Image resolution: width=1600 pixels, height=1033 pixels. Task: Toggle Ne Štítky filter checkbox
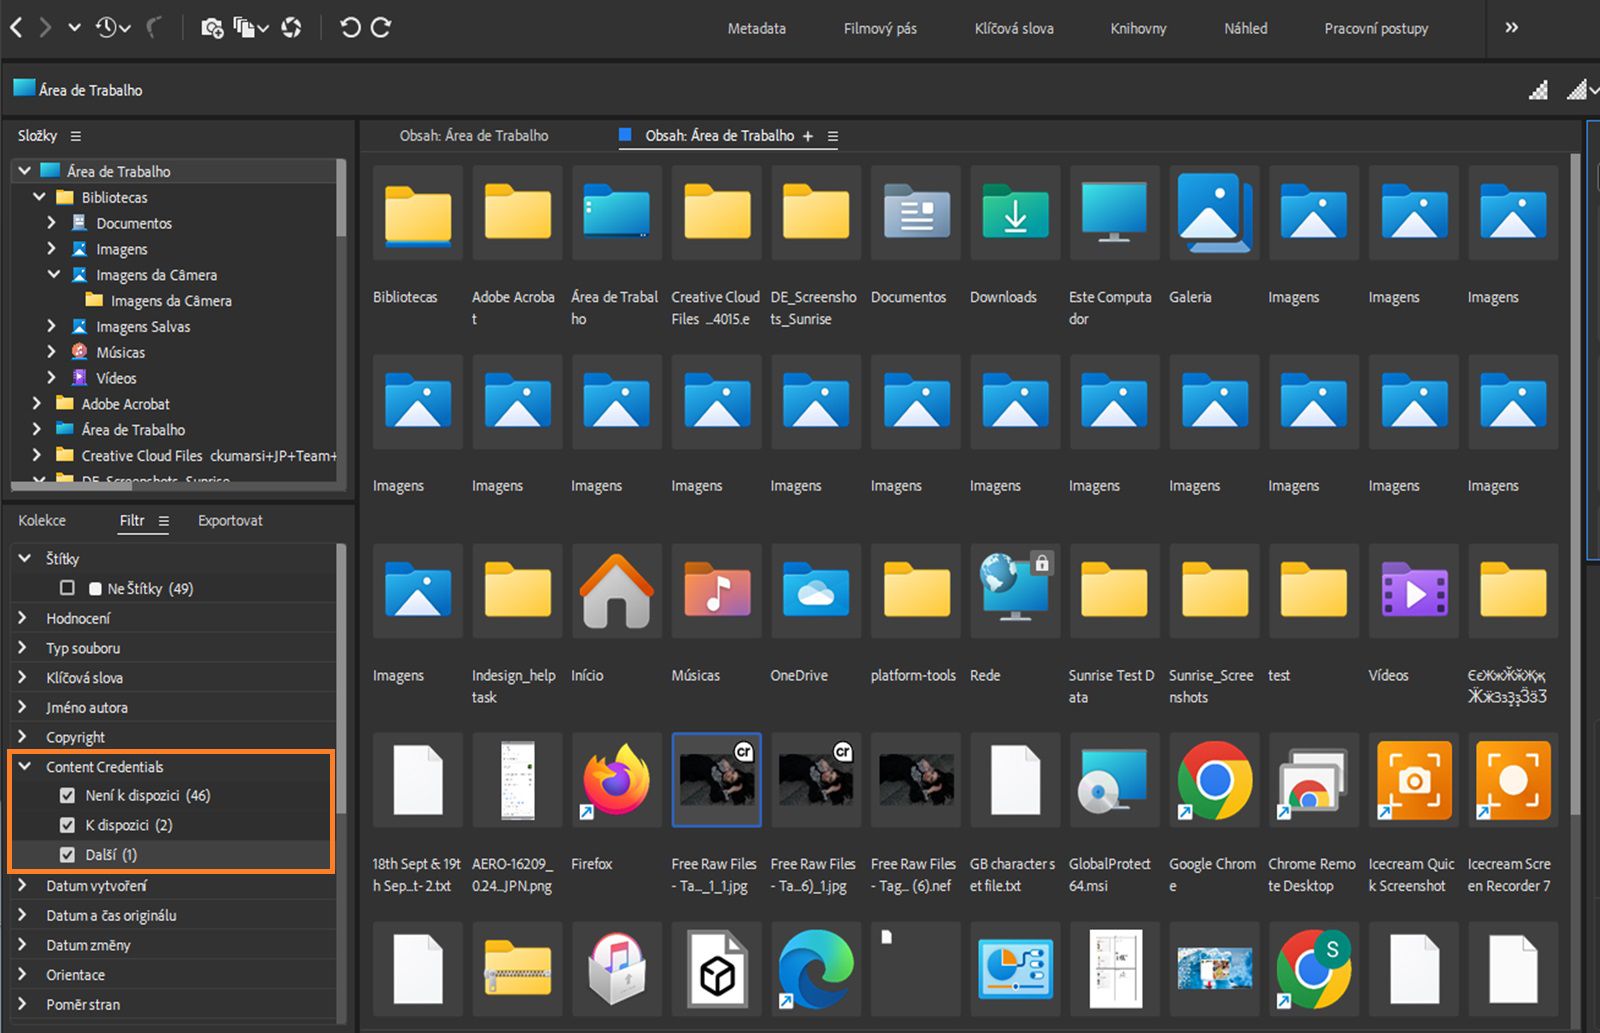click(x=67, y=588)
